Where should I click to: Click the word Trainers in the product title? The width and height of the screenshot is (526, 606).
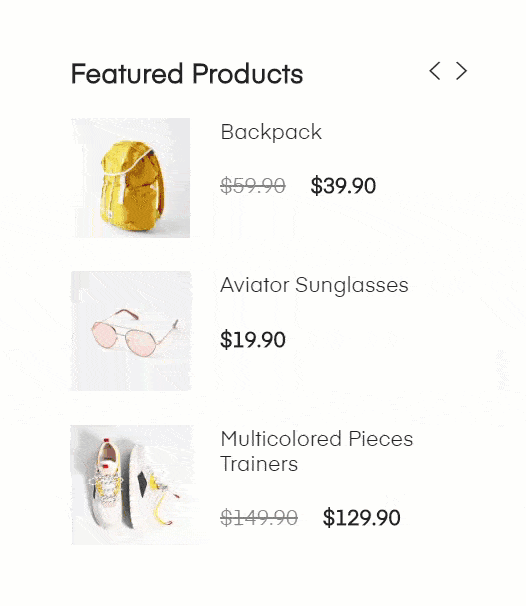[259, 464]
